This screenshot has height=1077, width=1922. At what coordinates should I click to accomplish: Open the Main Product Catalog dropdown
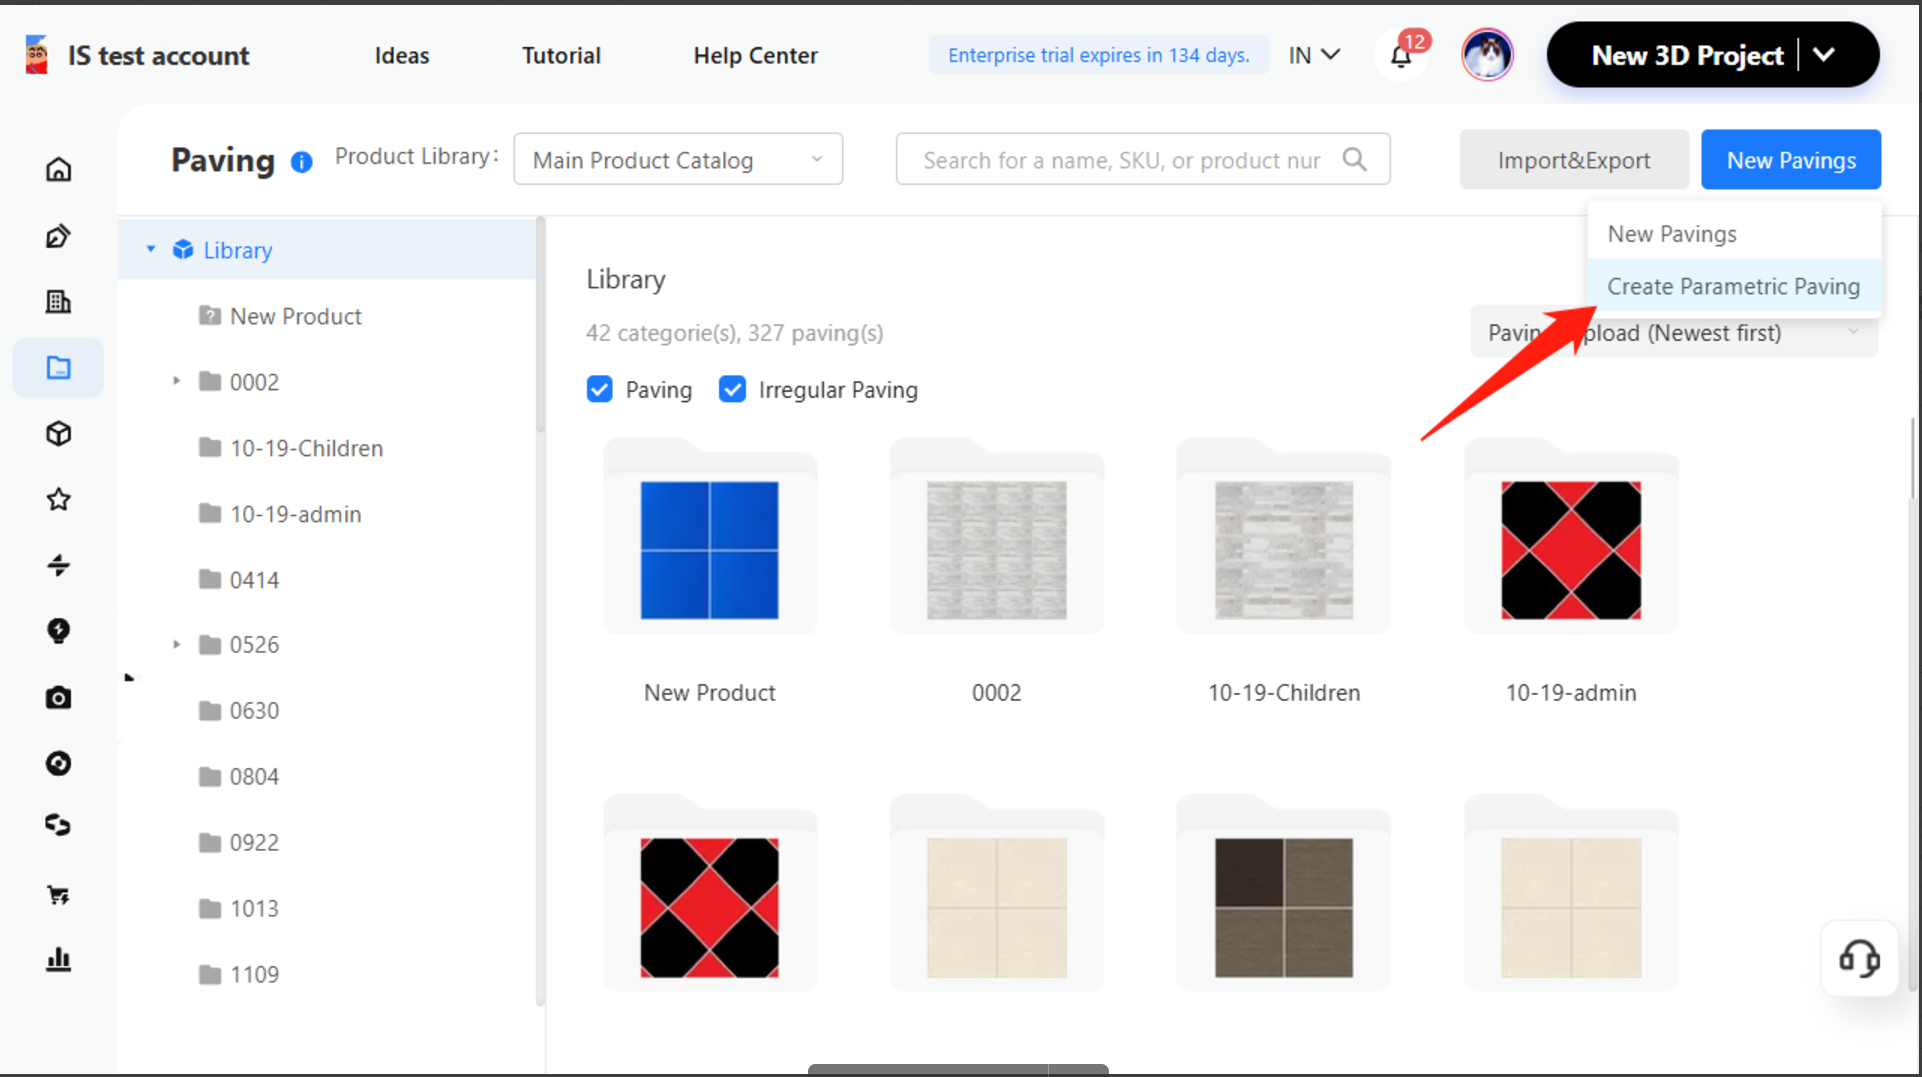pyautogui.click(x=677, y=160)
